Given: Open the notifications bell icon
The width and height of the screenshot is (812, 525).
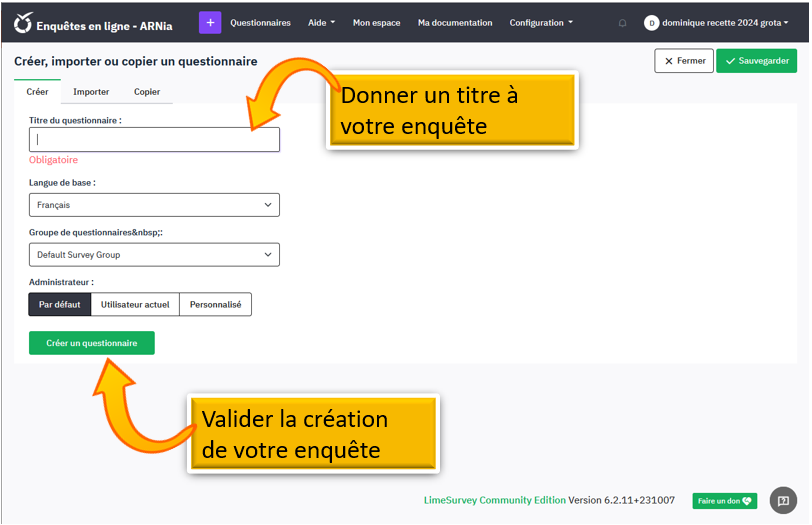Looking at the screenshot, I should [623, 23].
